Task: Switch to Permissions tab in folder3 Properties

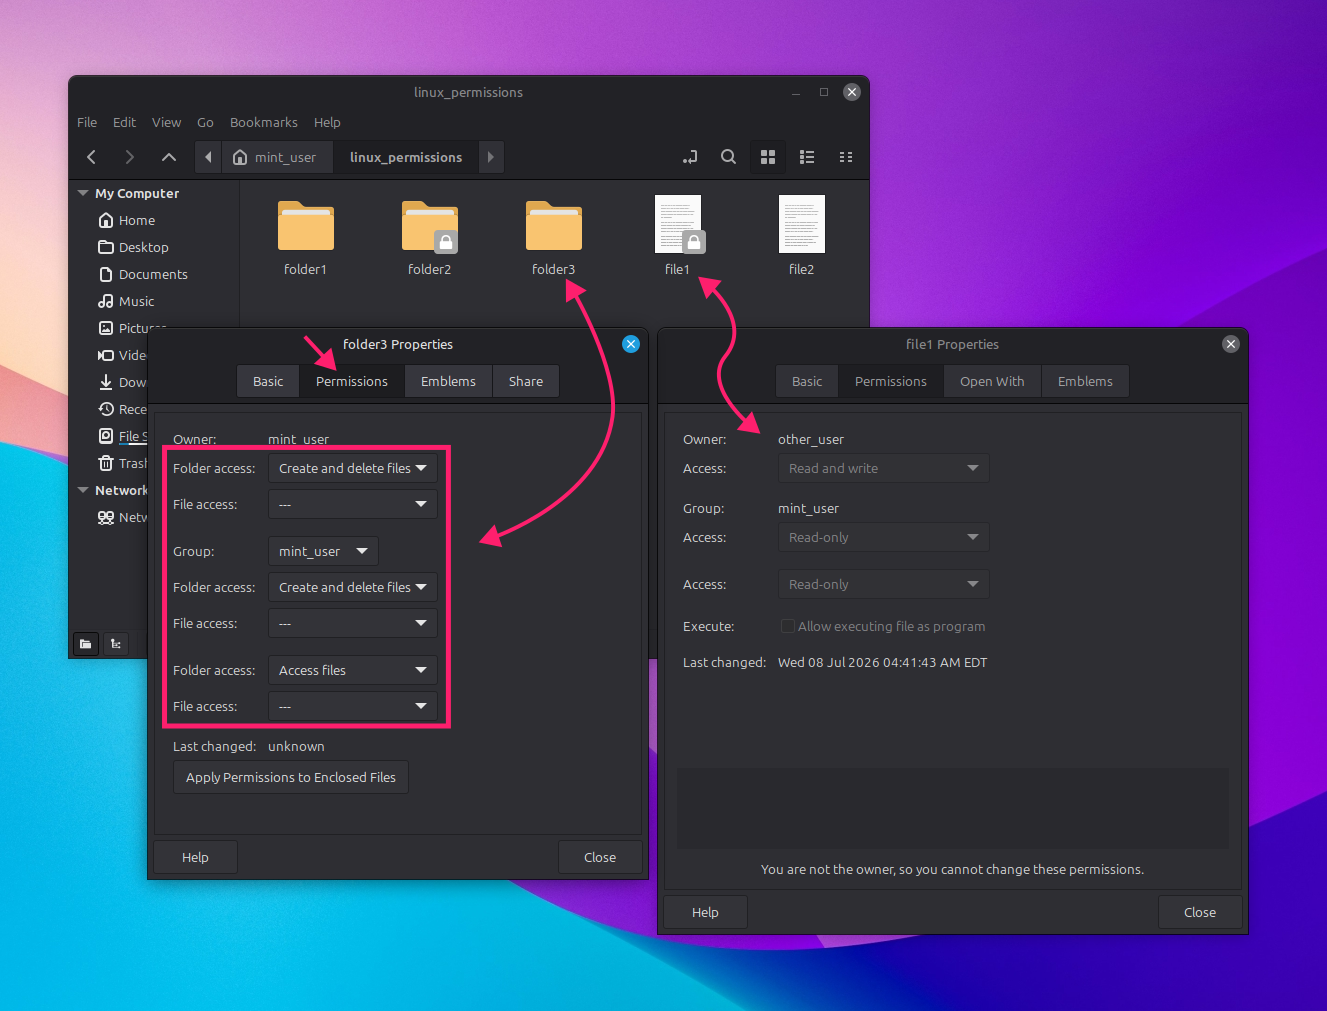Action: [352, 381]
